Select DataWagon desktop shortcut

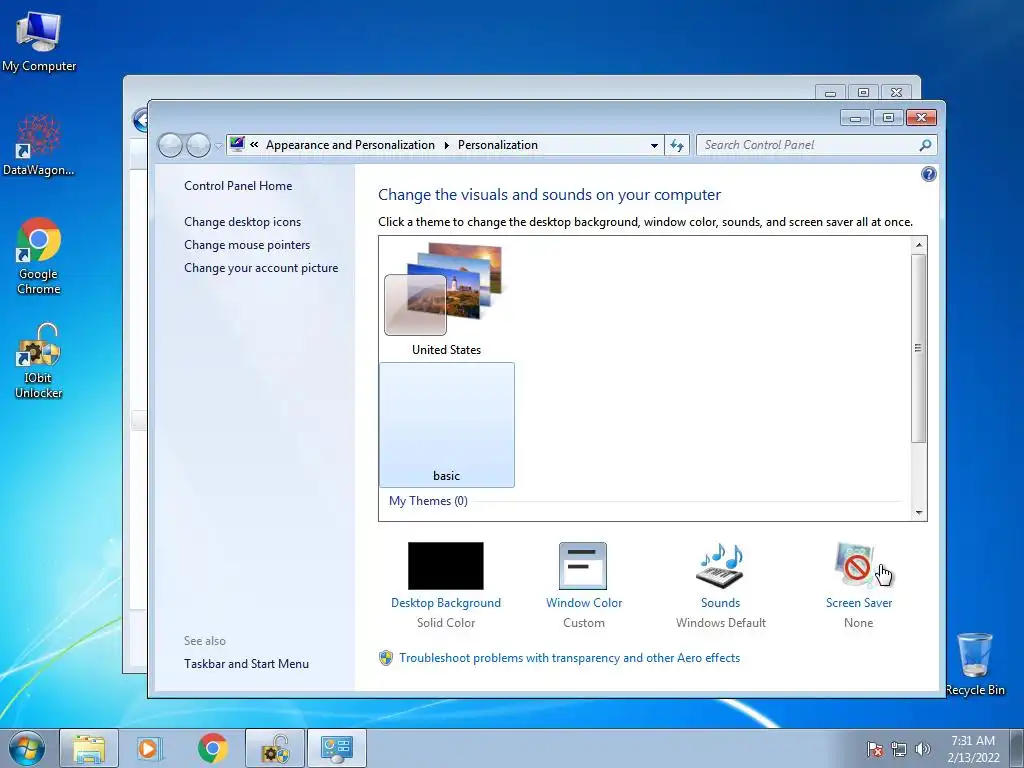coord(39,145)
